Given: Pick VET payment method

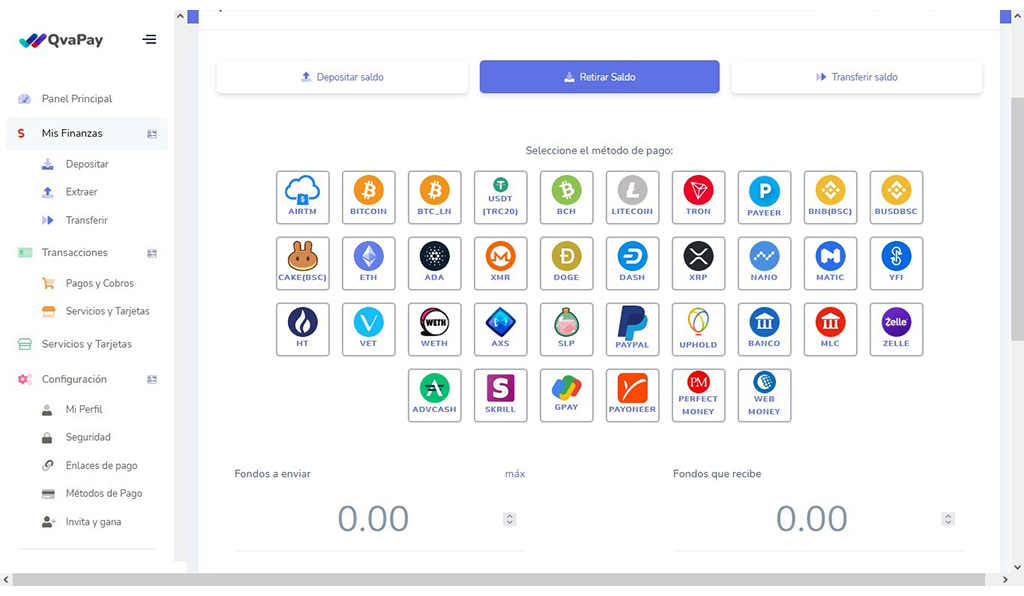Looking at the screenshot, I should click(x=368, y=329).
